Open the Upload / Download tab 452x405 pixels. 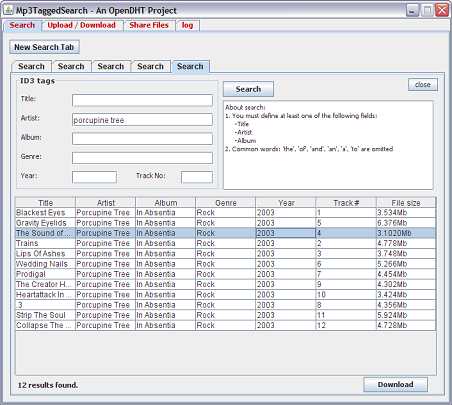click(81, 25)
